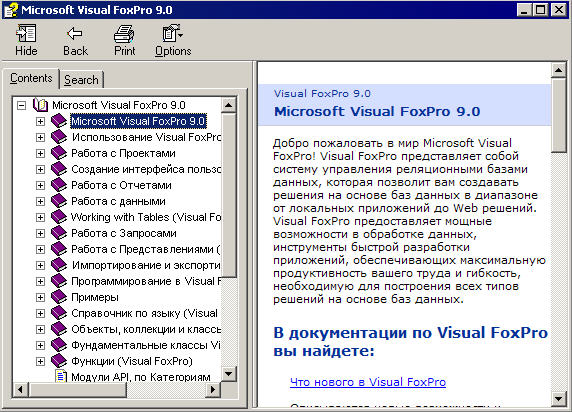Expand the Примеры node
Image resolution: width=572 pixels, height=412 pixels.
click(x=40, y=297)
